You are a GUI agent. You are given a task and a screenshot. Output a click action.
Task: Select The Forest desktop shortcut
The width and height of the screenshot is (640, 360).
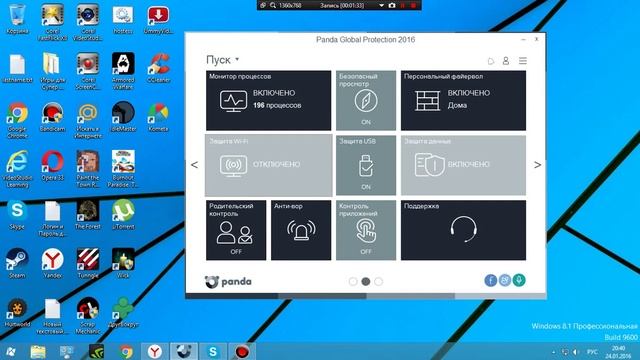click(x=88, y=214)
